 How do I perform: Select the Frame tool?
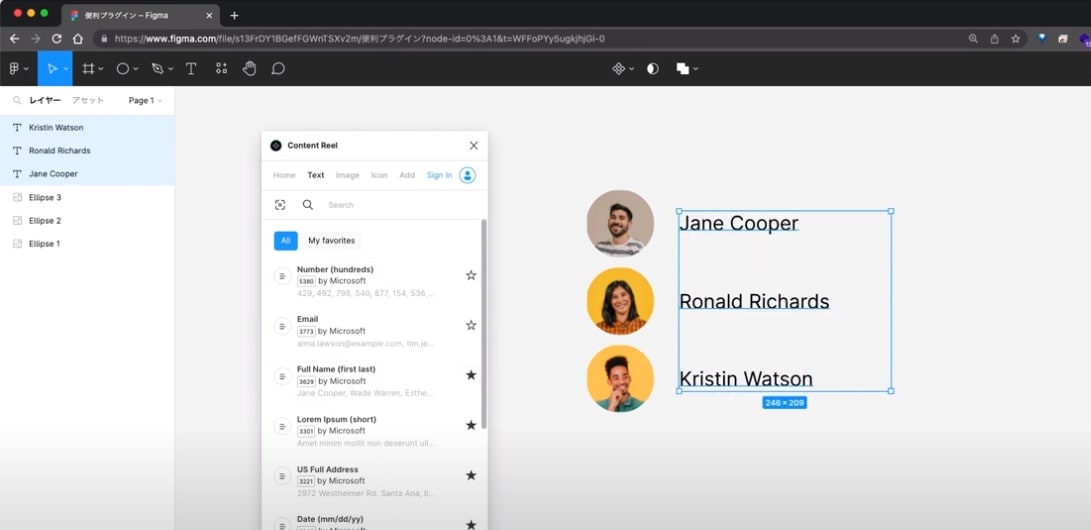coord(88,68)
